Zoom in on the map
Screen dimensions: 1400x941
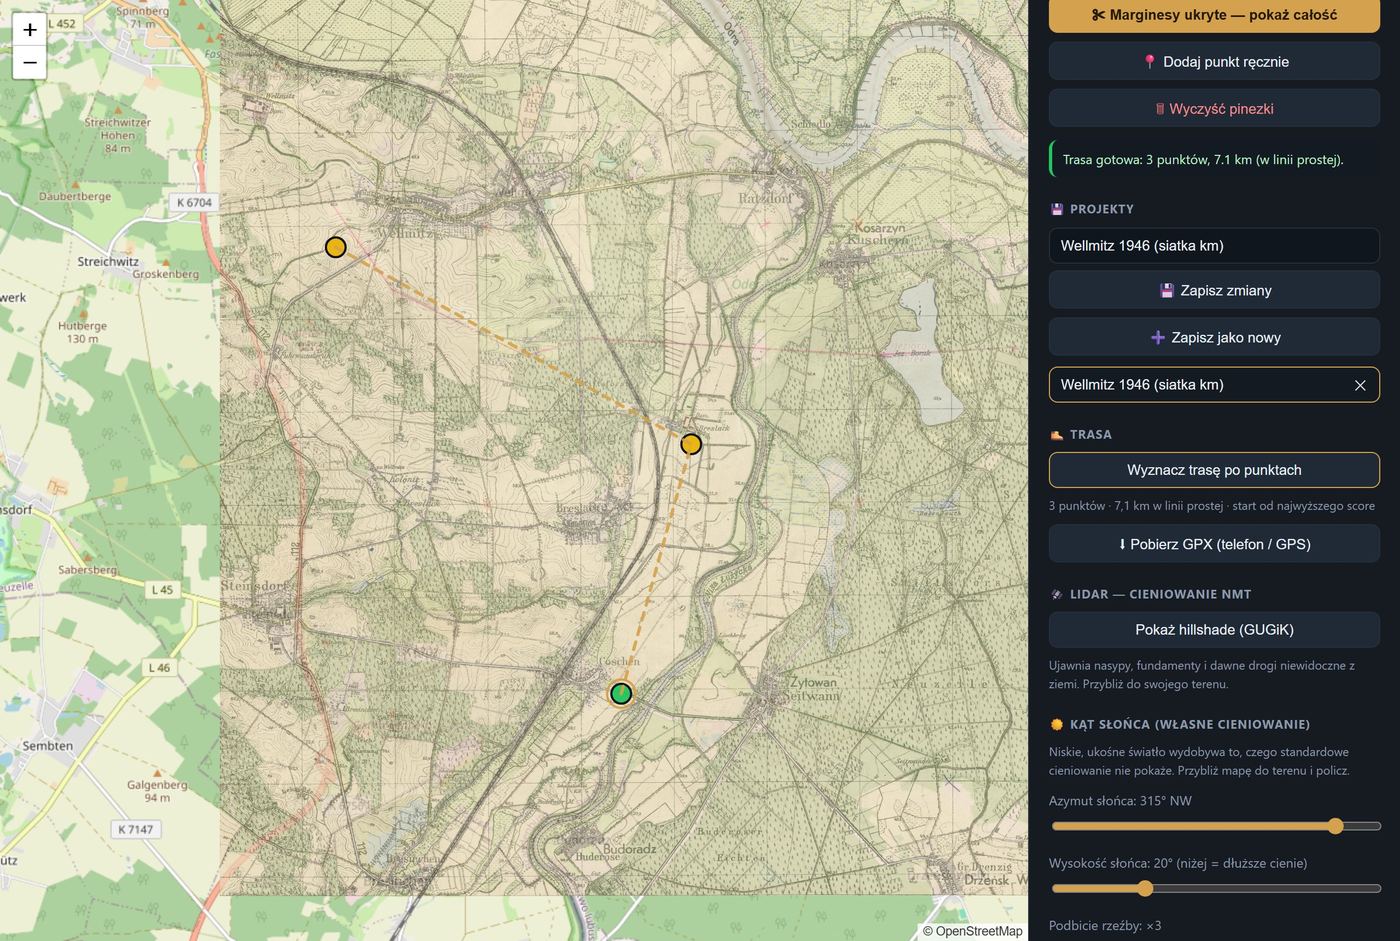tap(29, 30)
